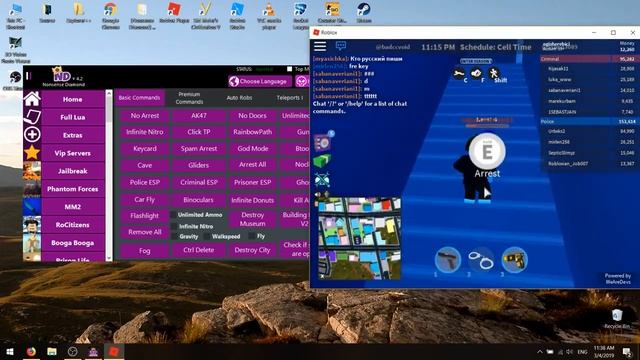The height and width of the screenshot is (360, 640).
Task: Click the Infinite Donuts button
Action: pyautogui.click(x=253, y=200)
